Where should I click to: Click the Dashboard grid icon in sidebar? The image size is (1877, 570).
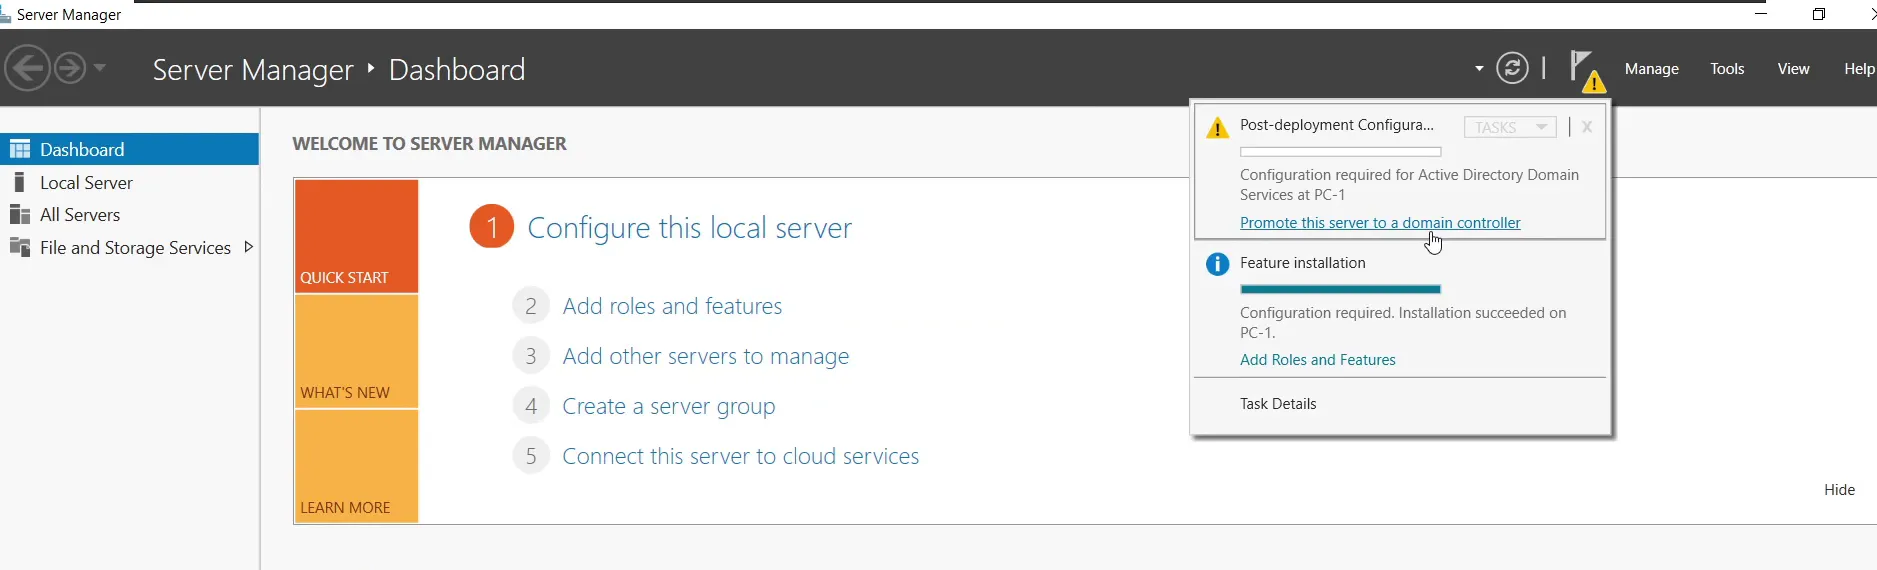pyautogui.click(x=20, y=149)
